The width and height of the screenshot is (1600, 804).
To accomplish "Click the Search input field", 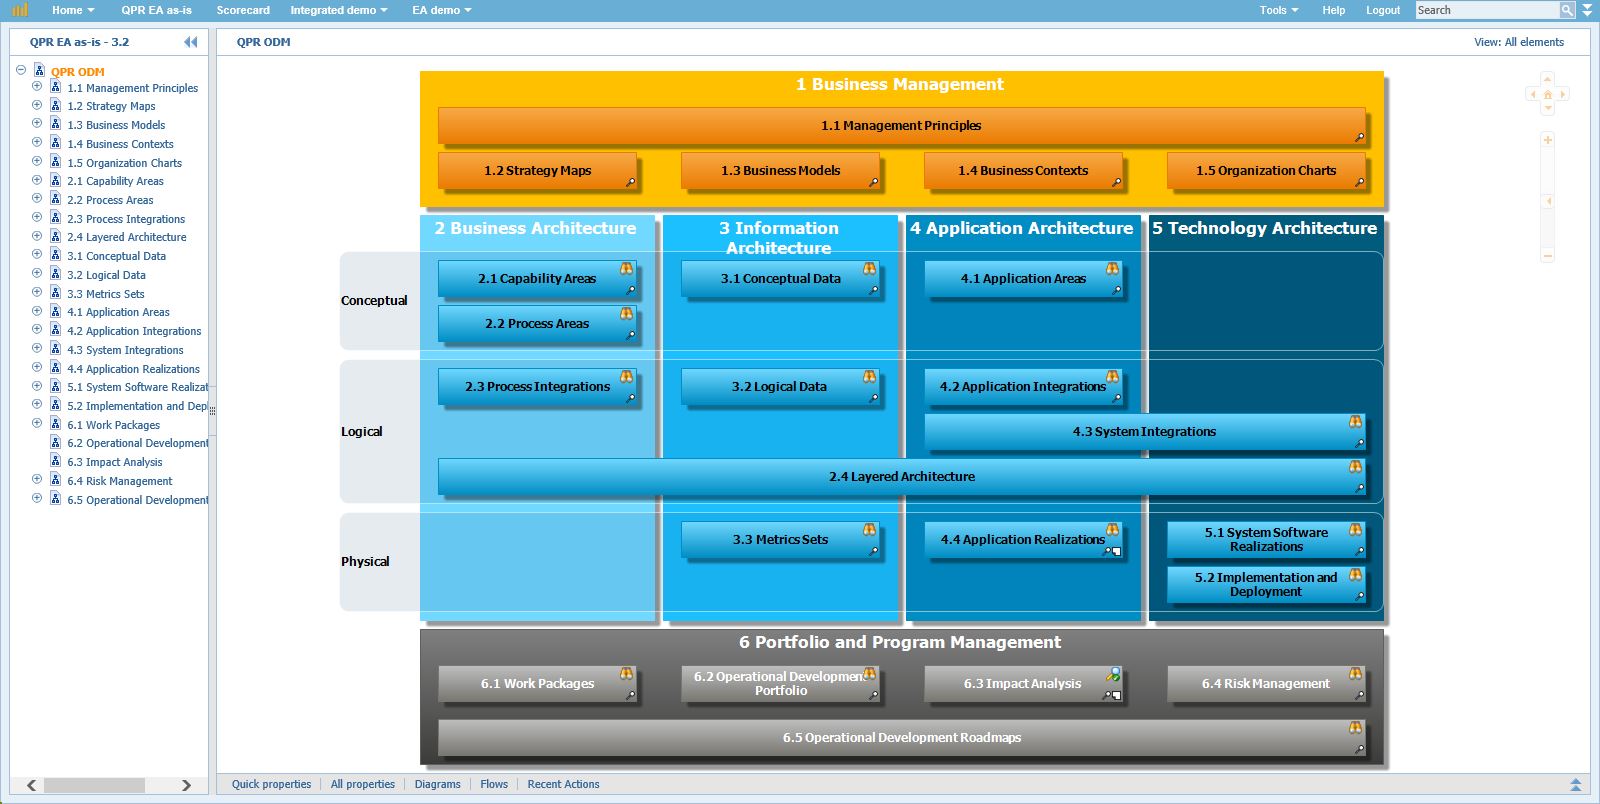I will coord(1486,10).
